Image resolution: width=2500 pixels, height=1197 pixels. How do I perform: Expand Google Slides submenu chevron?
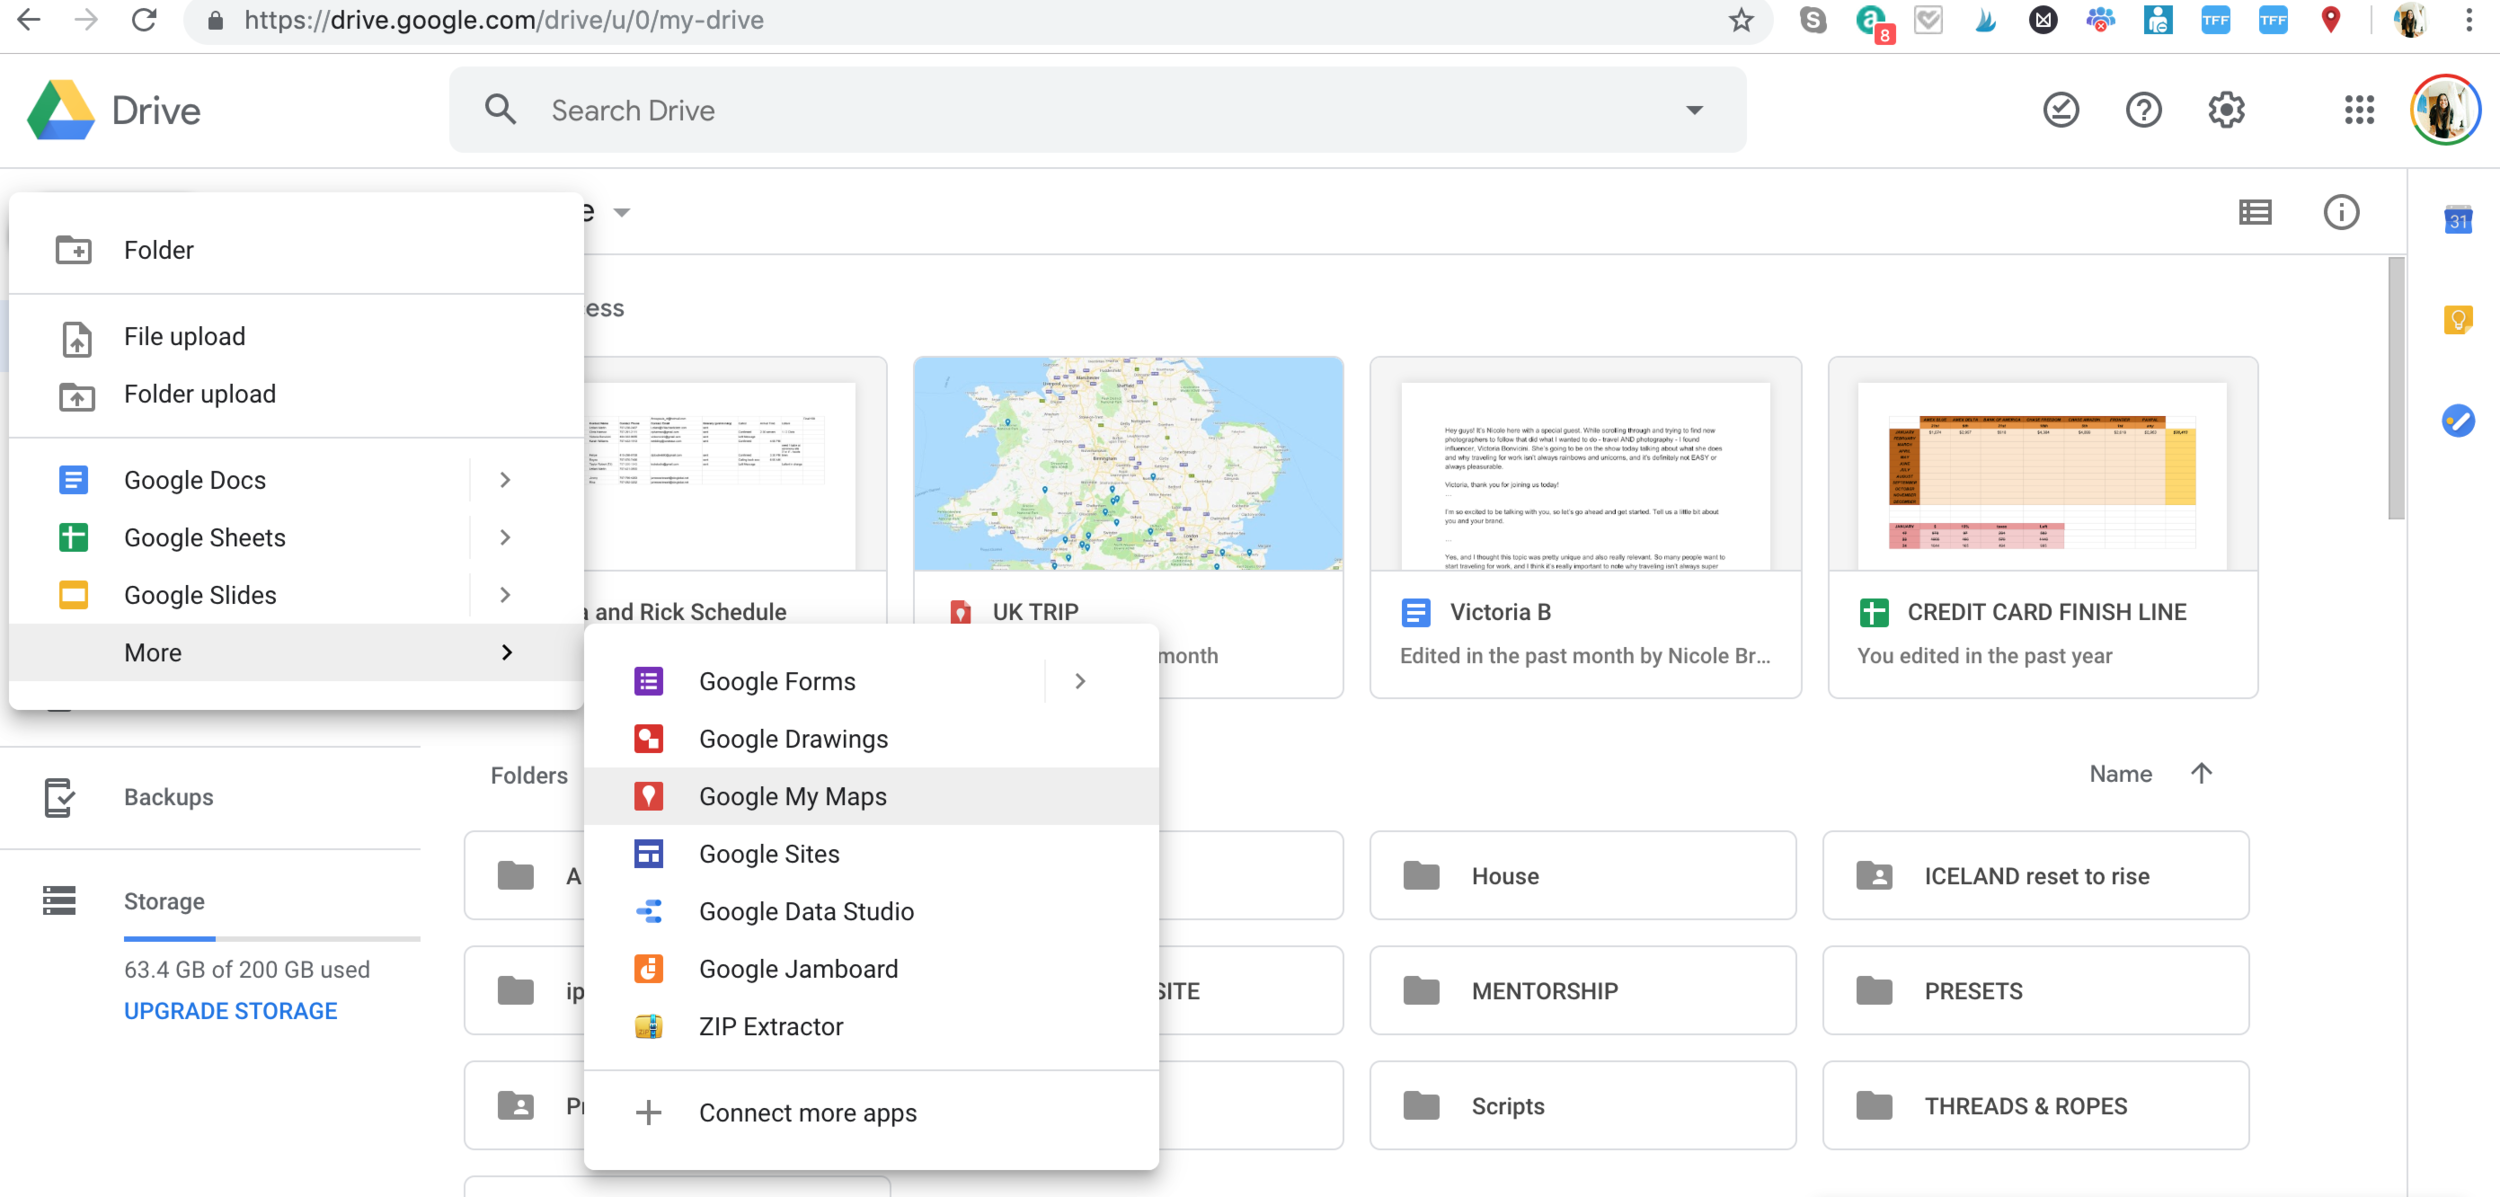505,595
